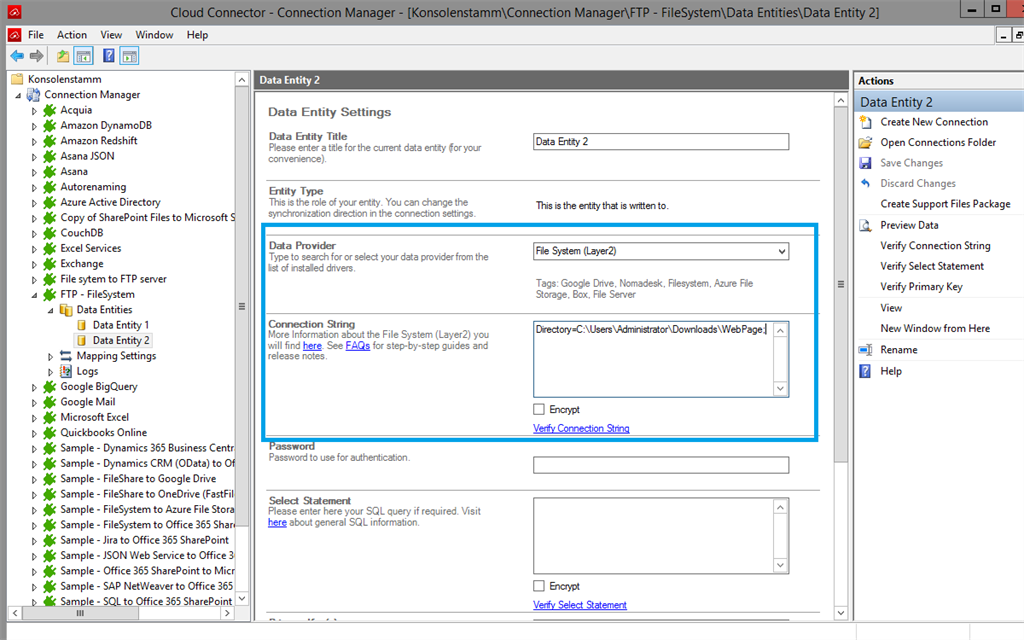Collapse the FTP - FileSystem tree node
The height and width of the screenshot is (640, 1024).
pyautogui.click(x=35, y=295)
